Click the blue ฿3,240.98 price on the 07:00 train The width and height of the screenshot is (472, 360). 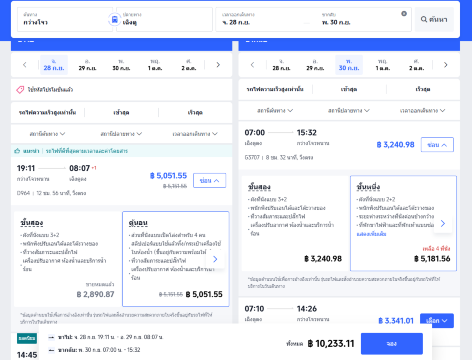tap(396, 145)
